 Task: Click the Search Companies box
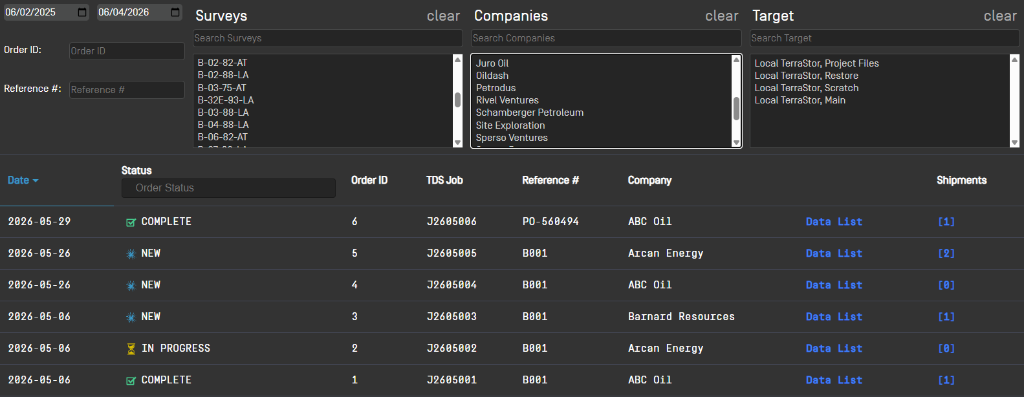606,38
